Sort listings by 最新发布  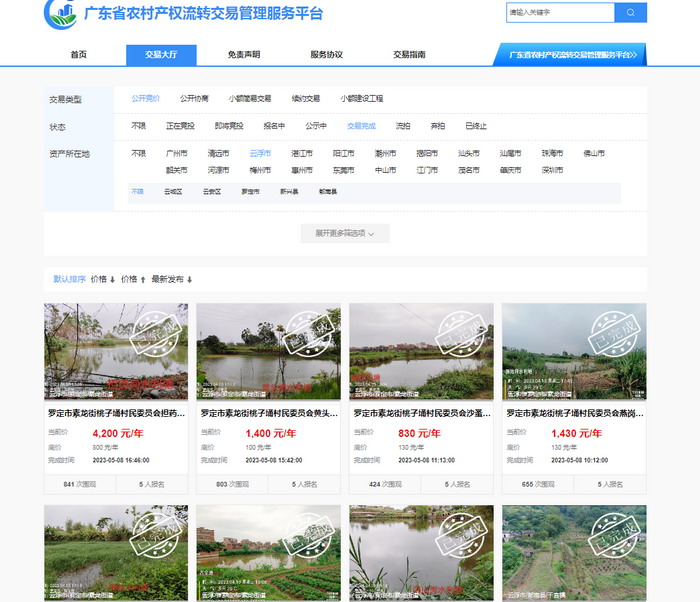coord(171,280)
